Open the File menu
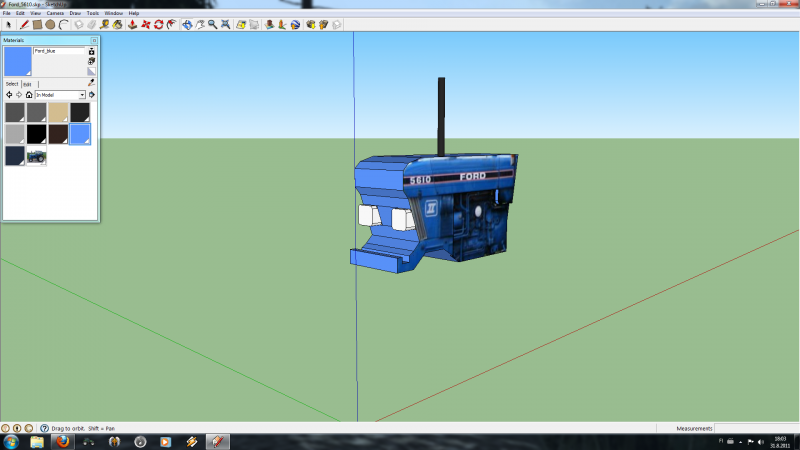The image size is (800, 450). (x=7, y=13)
